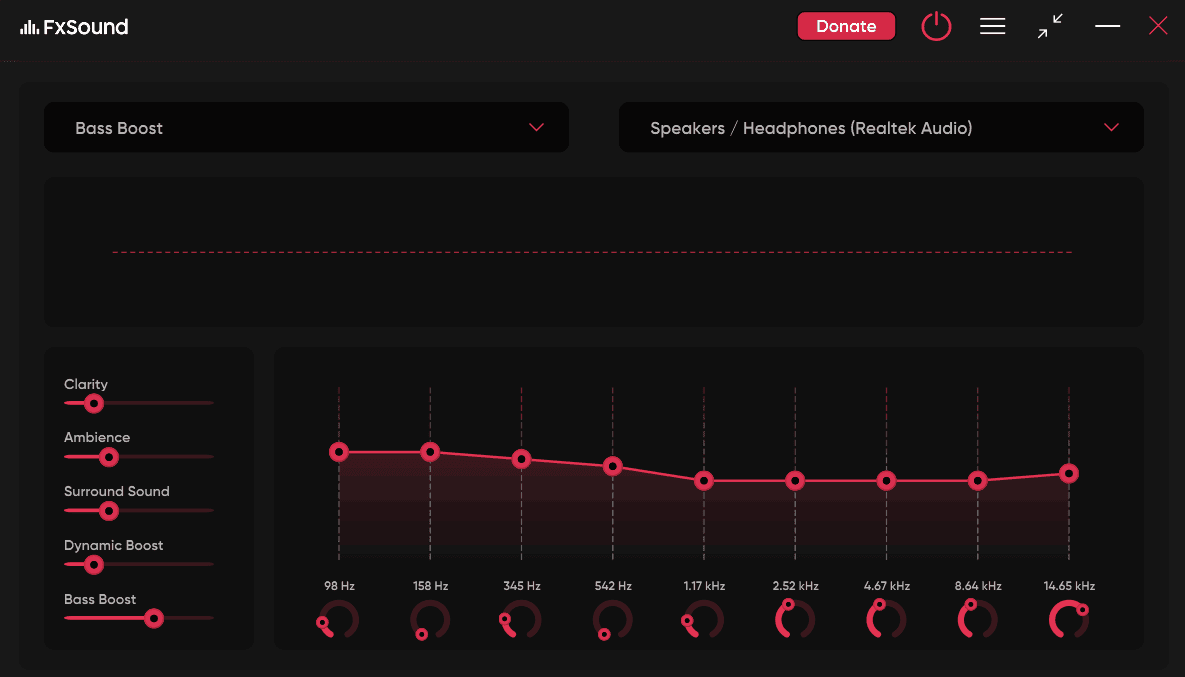Click the 14.65 kHz frequency label
Screen dimensions: 1185x677
1069,586
